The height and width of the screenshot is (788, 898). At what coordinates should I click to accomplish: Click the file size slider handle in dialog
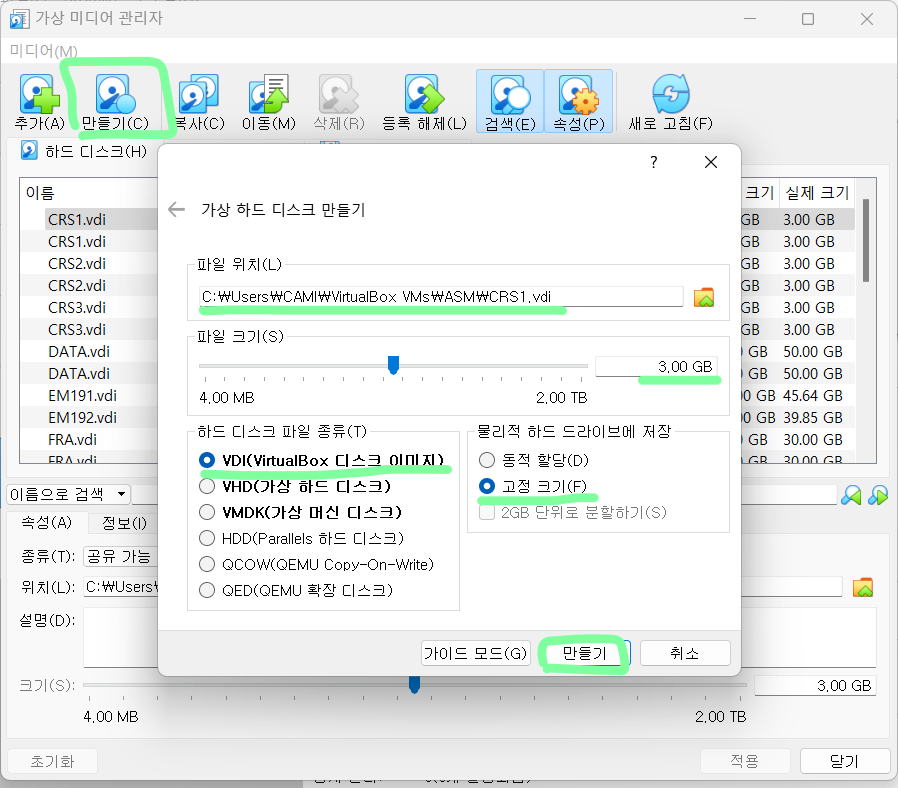[393, 365]
